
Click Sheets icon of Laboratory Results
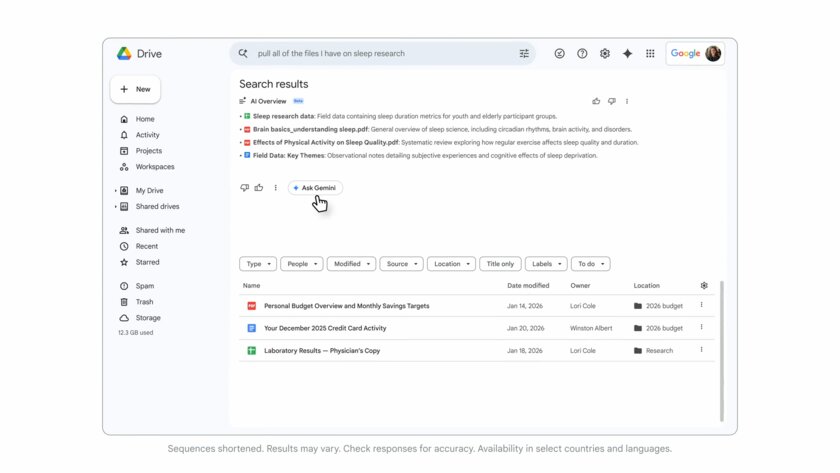(x=251, y=350)
